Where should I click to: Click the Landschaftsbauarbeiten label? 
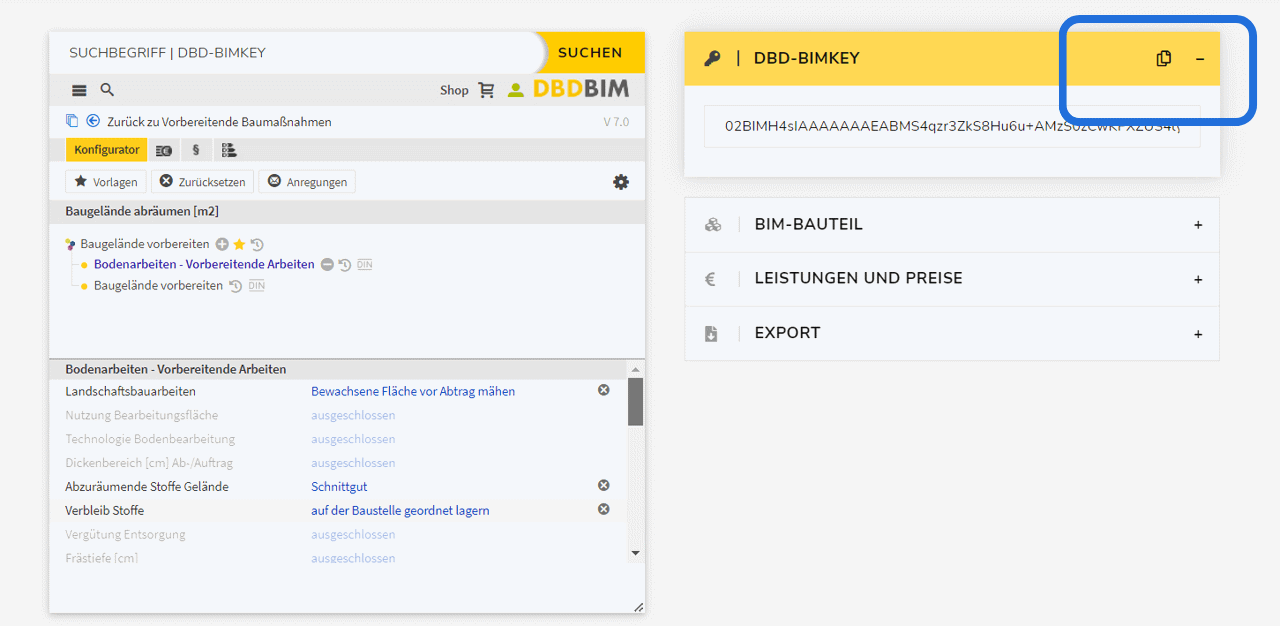click(x=131, y=391)
